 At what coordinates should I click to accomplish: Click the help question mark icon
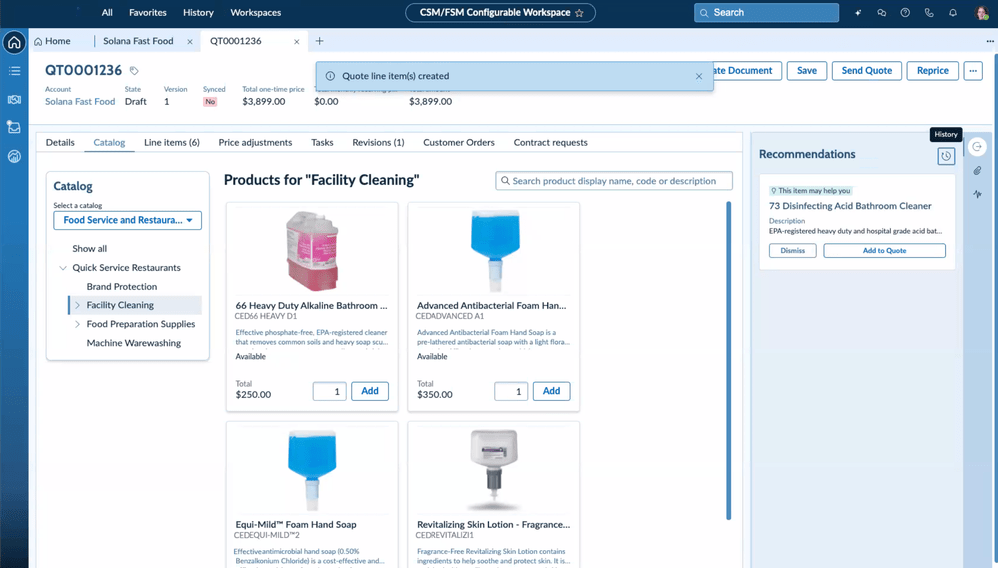tap(905, 13)
